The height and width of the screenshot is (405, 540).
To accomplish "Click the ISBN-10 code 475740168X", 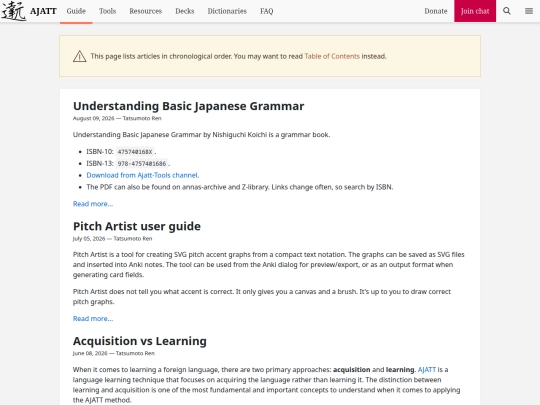I will coord(135,152).
